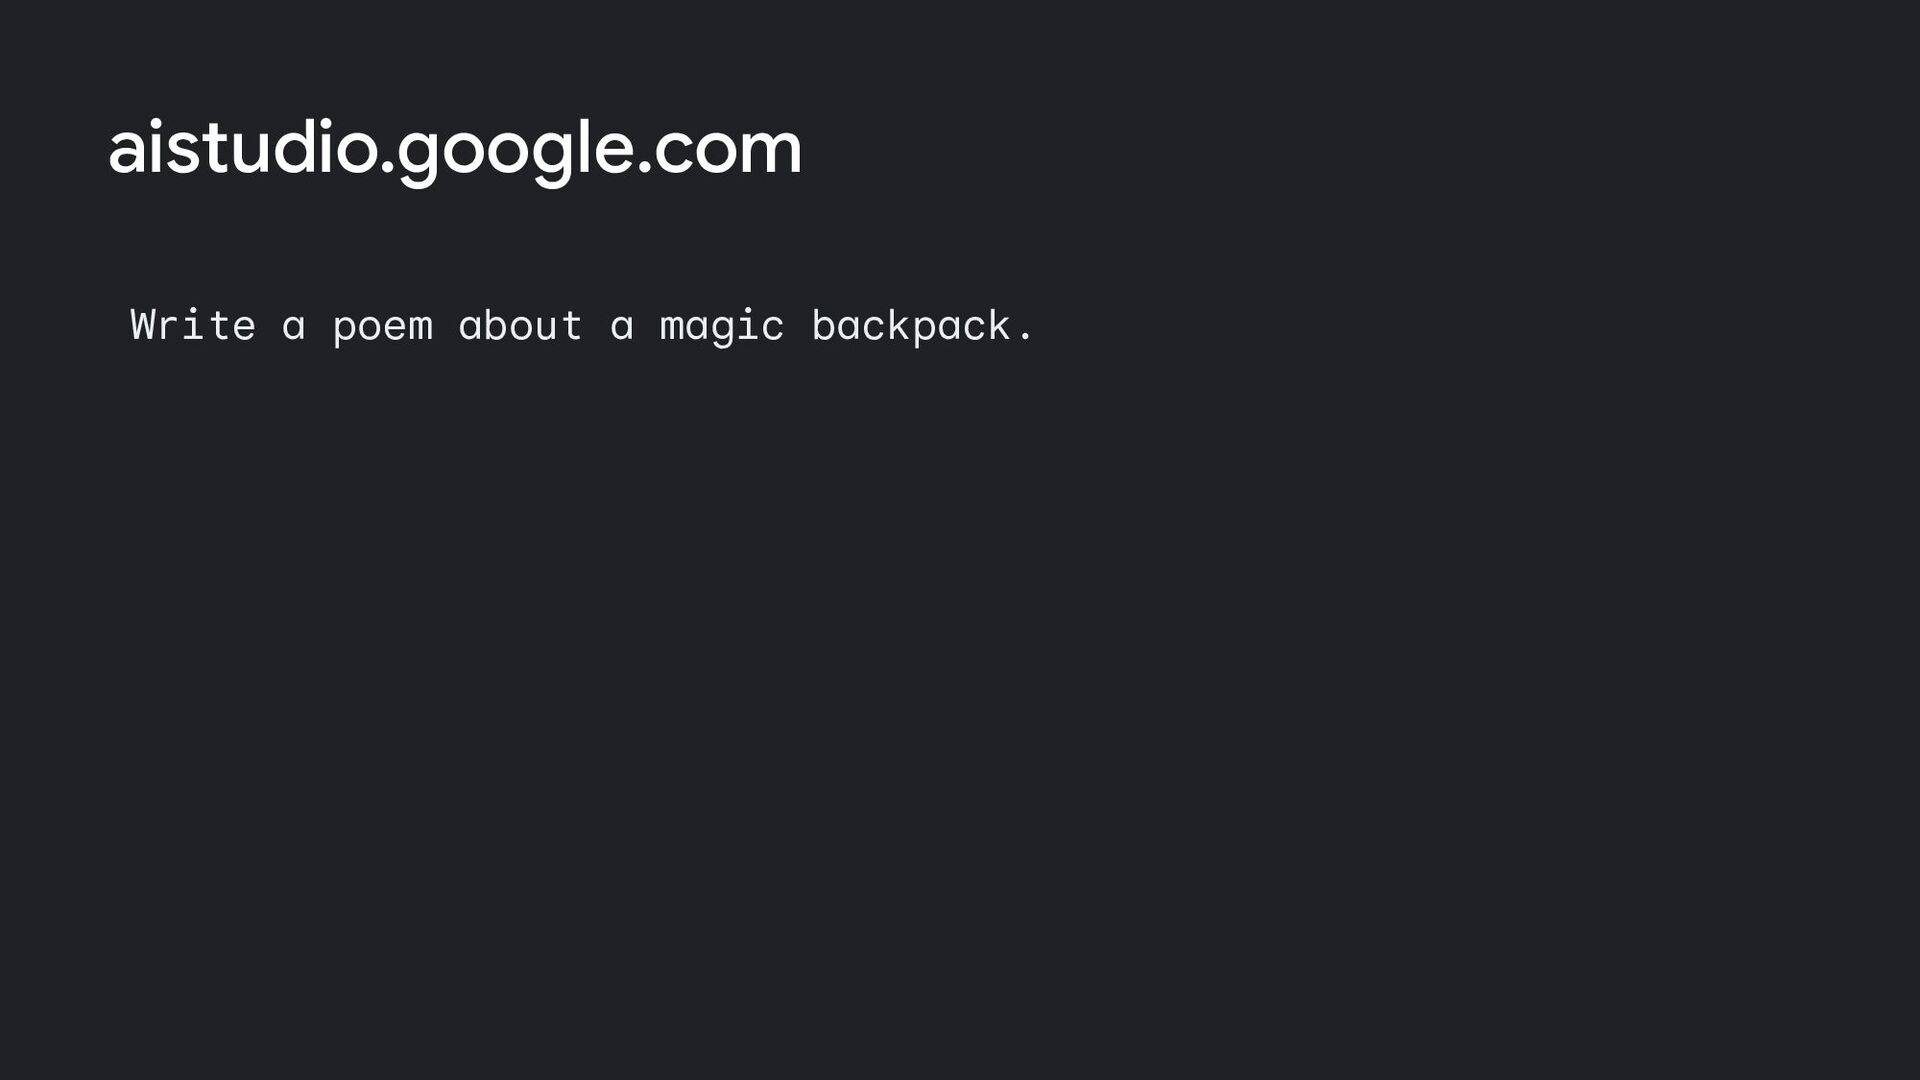Click the period ending the prompt

1024,338
